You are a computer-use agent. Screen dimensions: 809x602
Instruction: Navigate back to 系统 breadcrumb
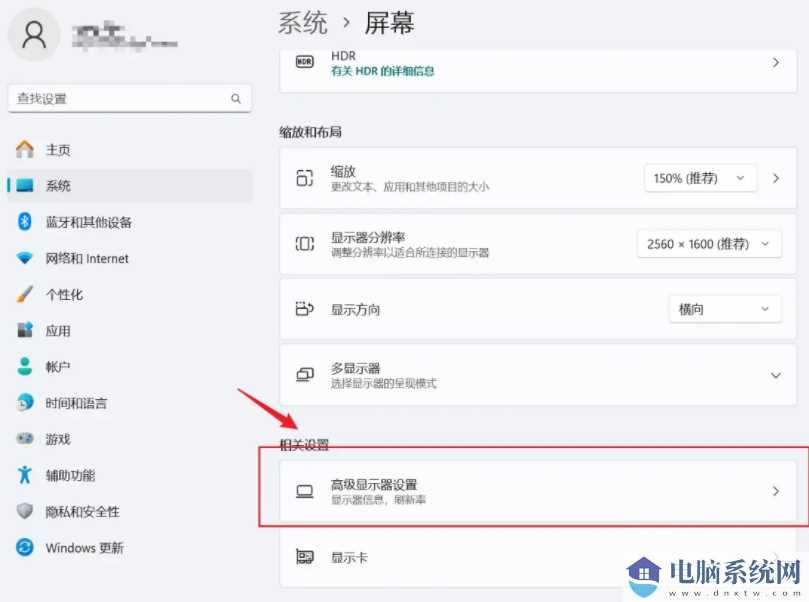point(303,22)
